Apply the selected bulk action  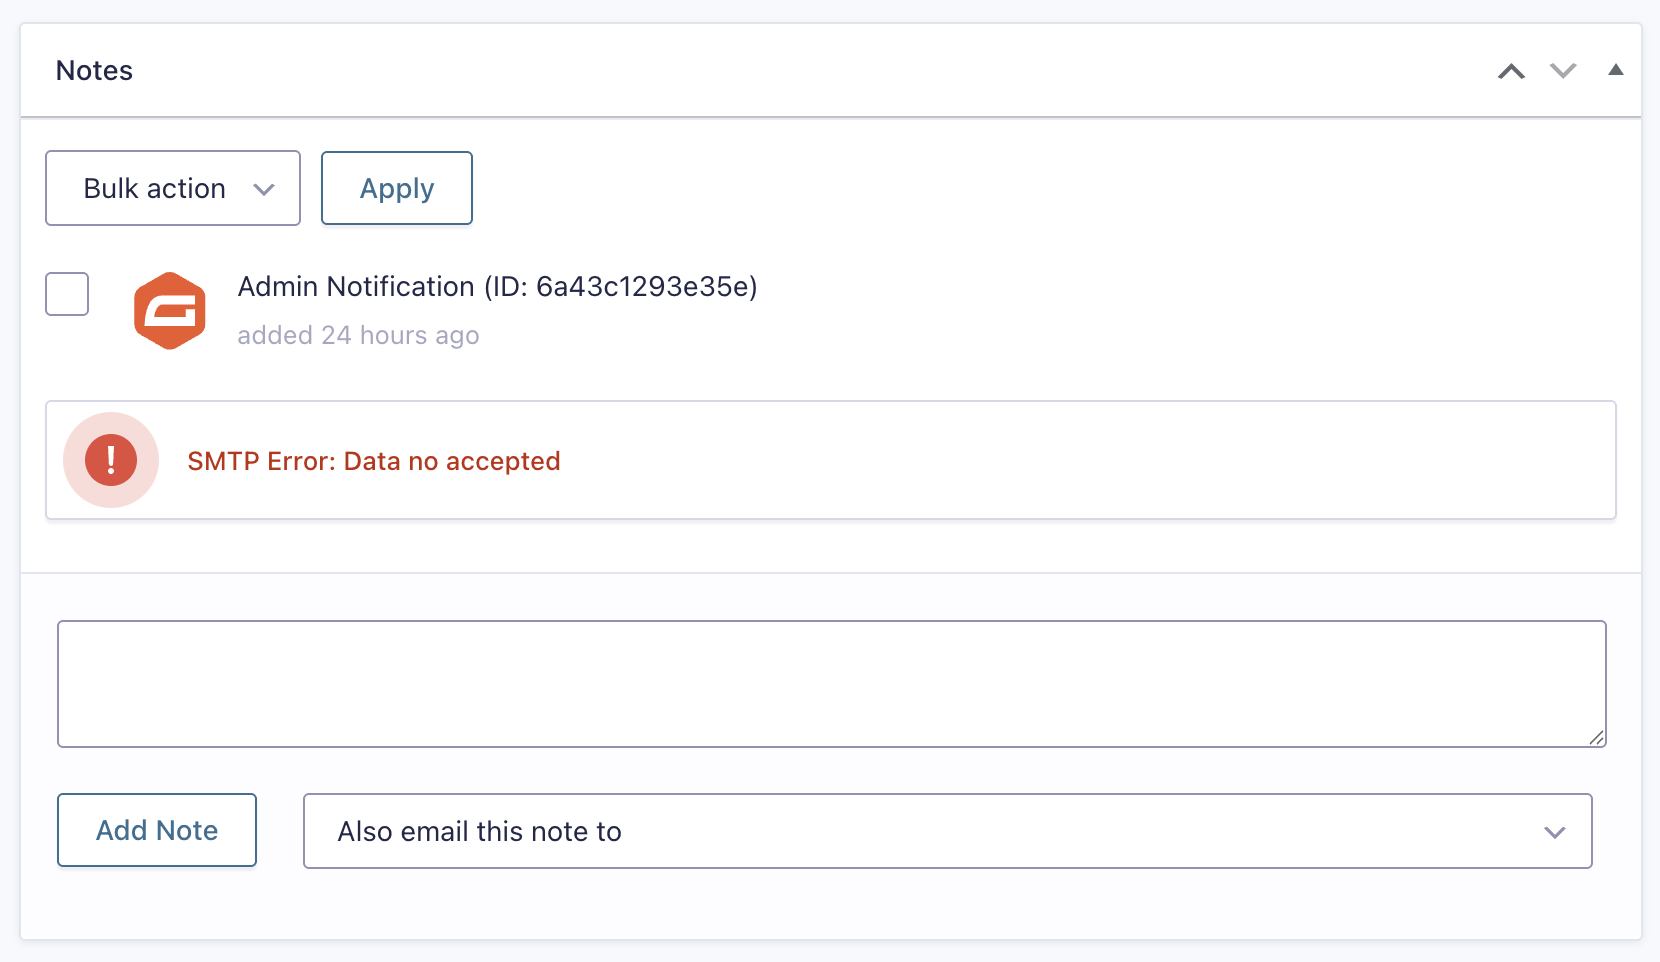coord(397,188)
